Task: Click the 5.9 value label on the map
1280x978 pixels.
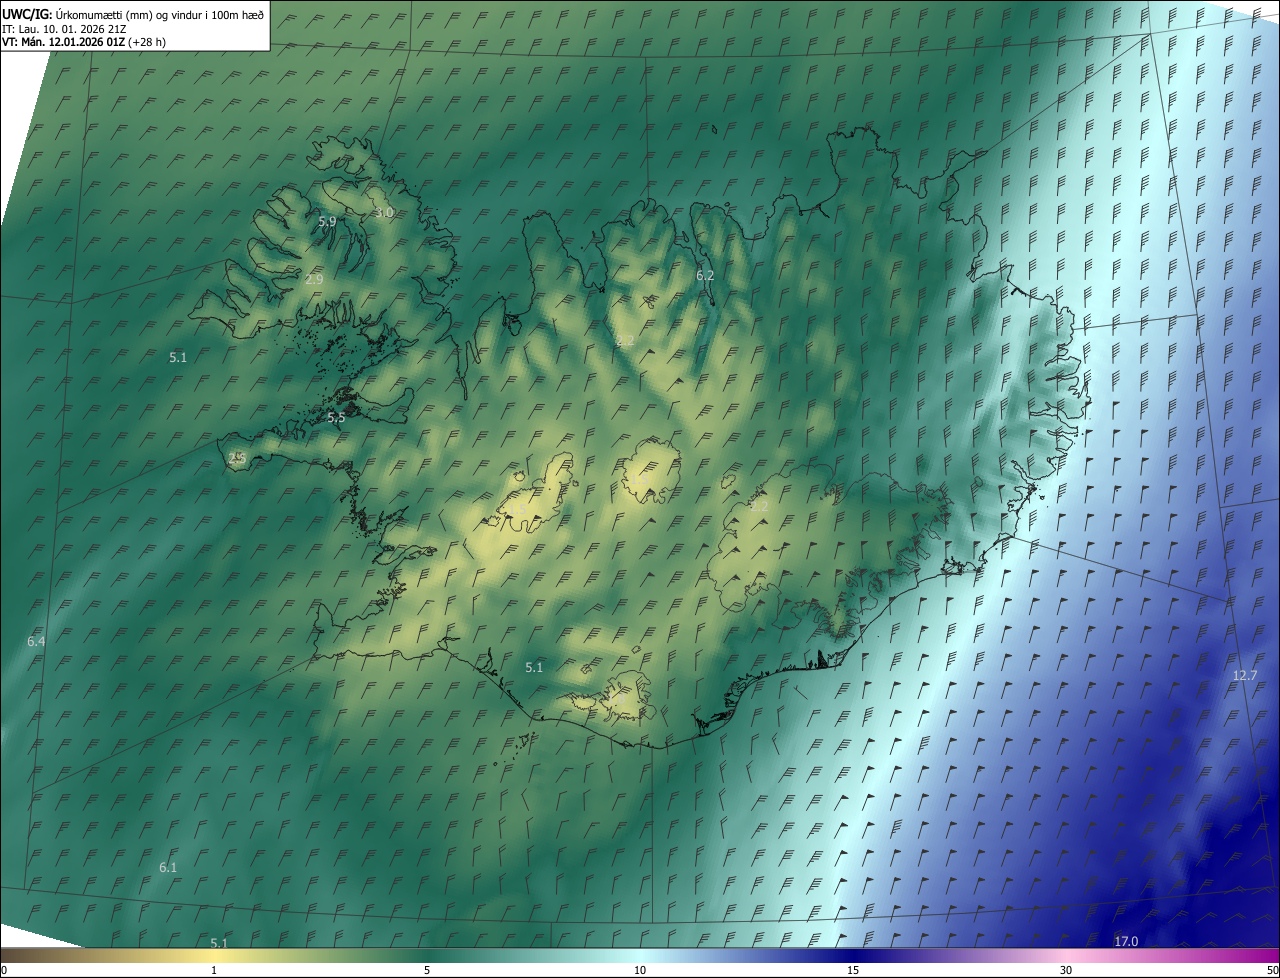Action: click(x=327, y=221)
